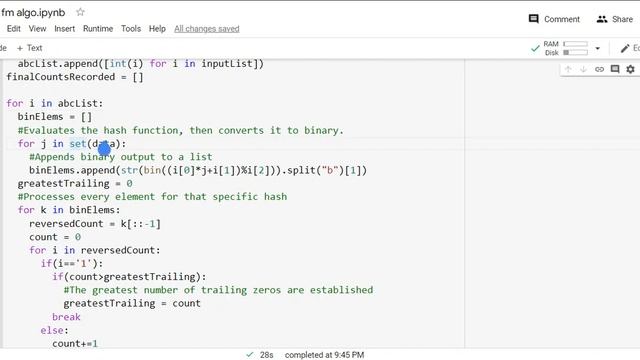This screenshot has width=640, height=360.
Task: Click the comment '#Appends binary output to a list'
Action: coord(120,157)
